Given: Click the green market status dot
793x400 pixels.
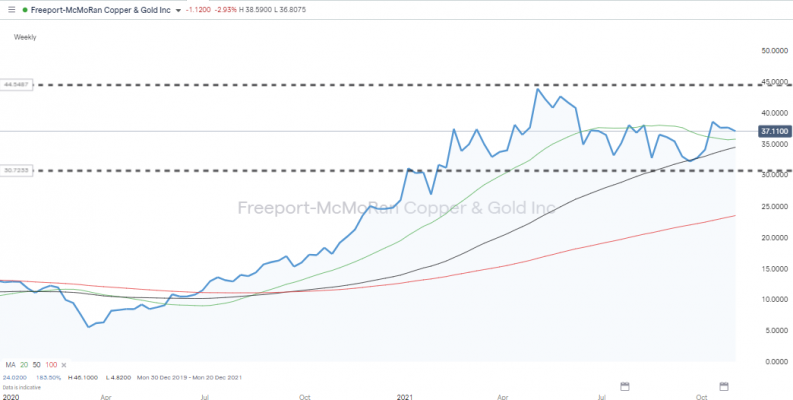Looking at the screenshot, I should pyautogui.click(x=24, y=10).
